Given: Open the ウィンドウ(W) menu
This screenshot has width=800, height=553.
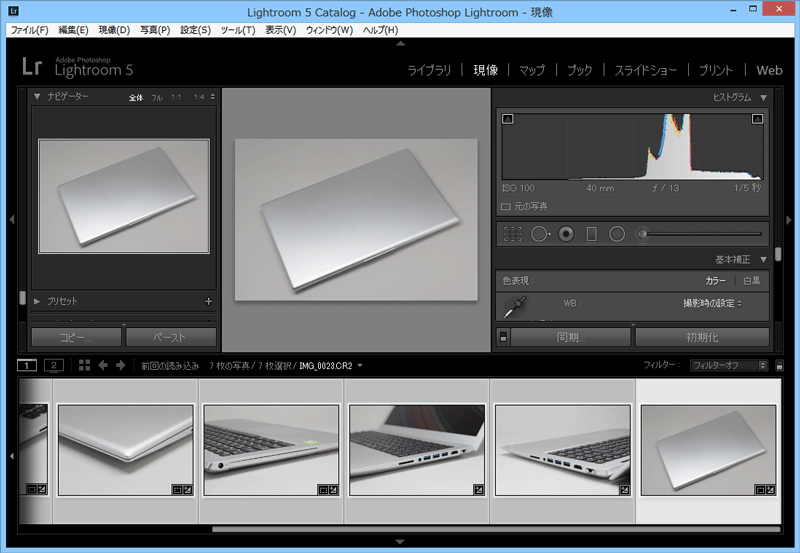Looking at the screenshot, I should click(329, 30).
